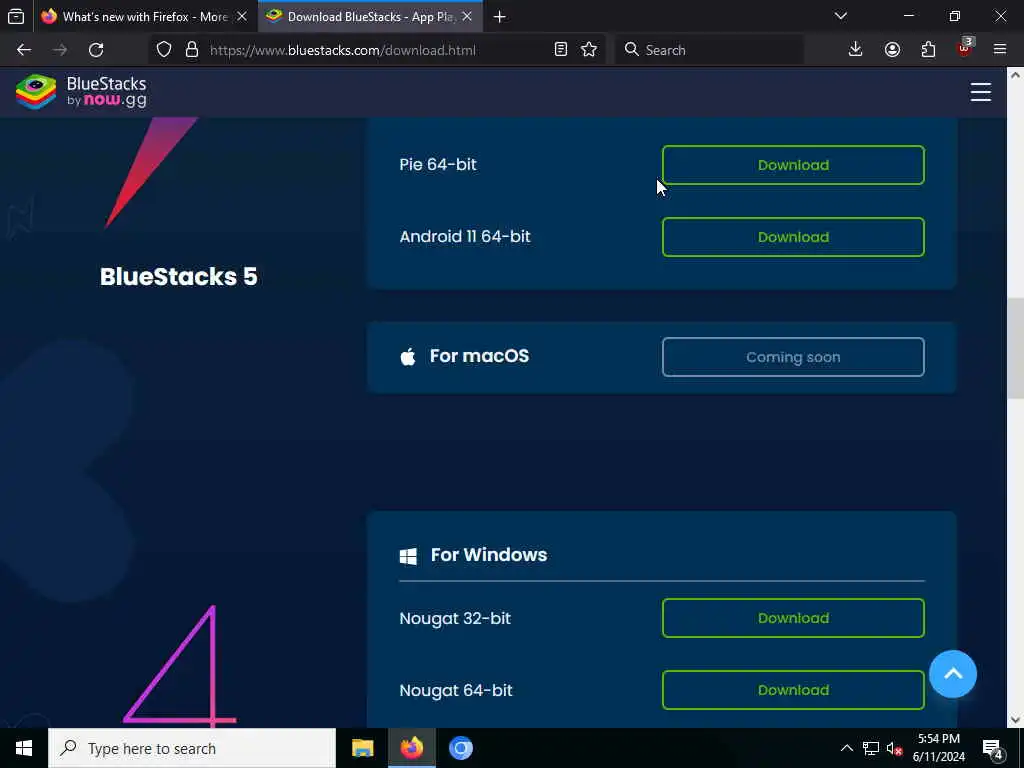1024x768 pixels.
Task: Click the macOS Coming soon button
Action: (793, 357)
